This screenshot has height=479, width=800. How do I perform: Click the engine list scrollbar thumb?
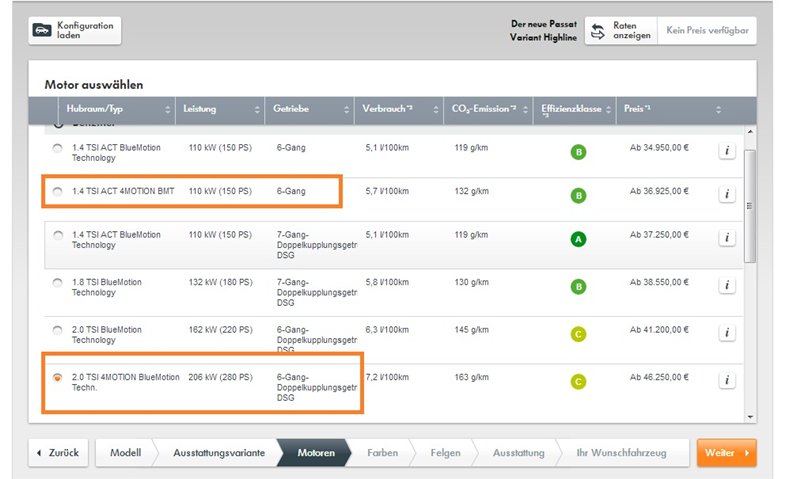749,206
